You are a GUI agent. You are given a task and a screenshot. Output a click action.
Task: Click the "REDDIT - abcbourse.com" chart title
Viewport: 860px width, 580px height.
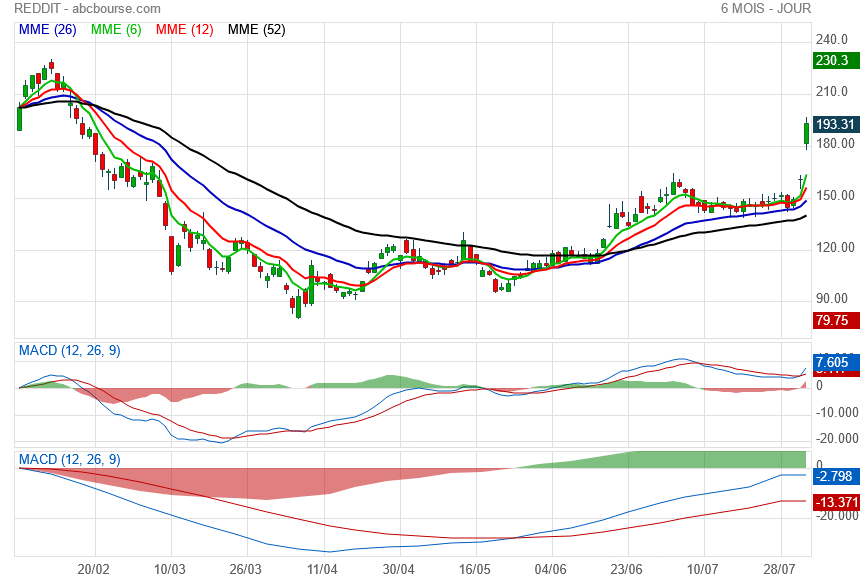(x=87, y=9)
